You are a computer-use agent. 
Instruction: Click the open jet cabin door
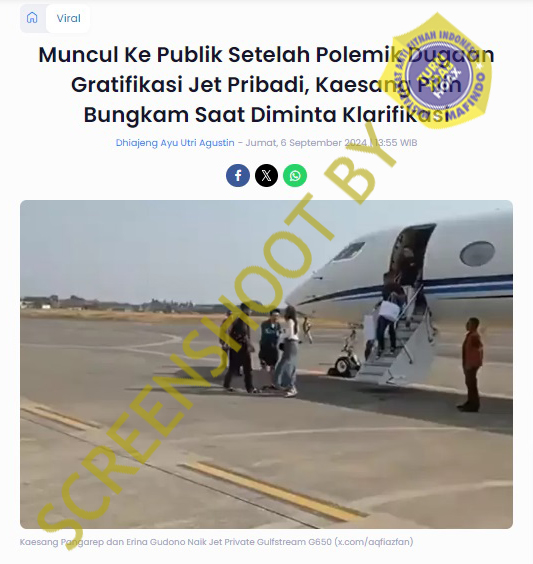[411, 257]
